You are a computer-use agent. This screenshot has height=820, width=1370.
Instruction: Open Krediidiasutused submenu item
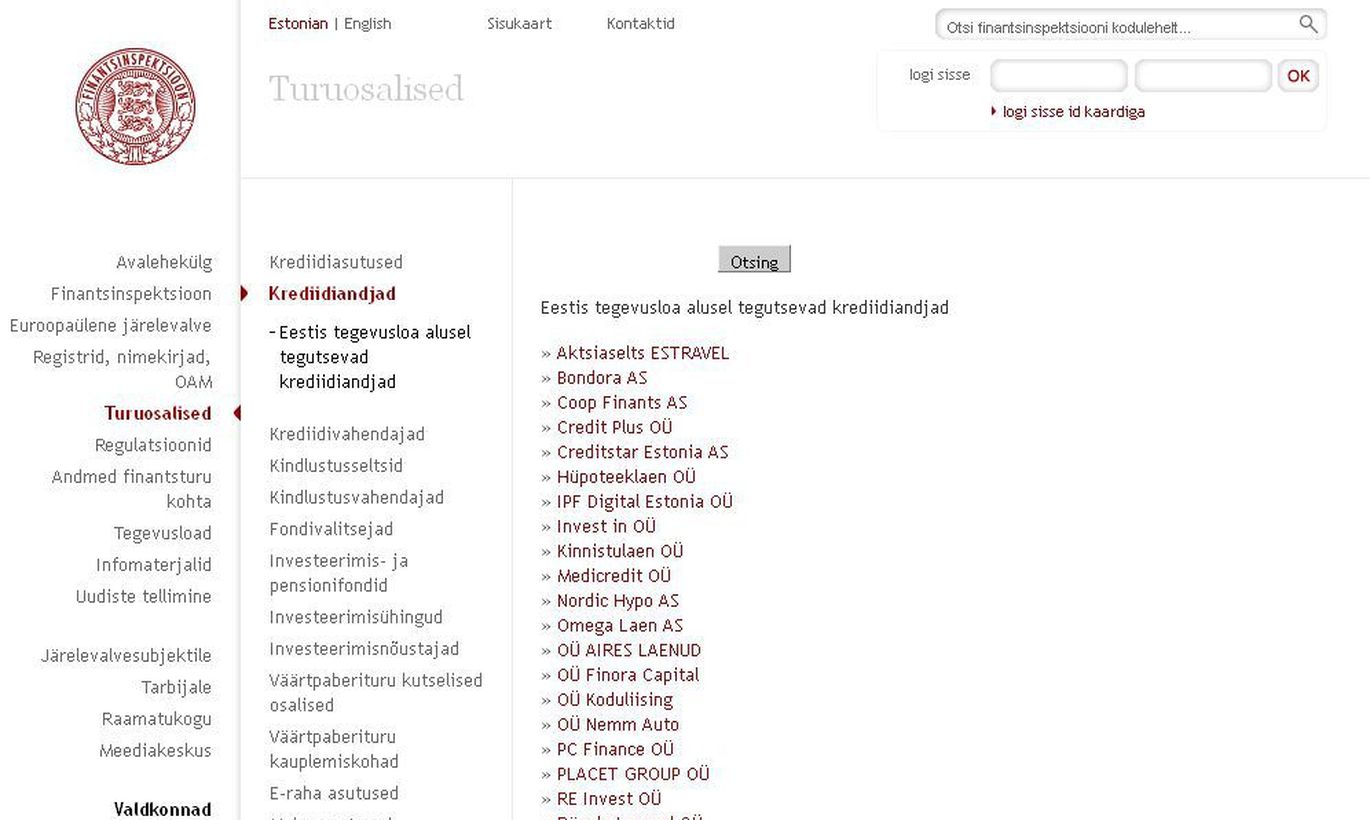point(336,262)
